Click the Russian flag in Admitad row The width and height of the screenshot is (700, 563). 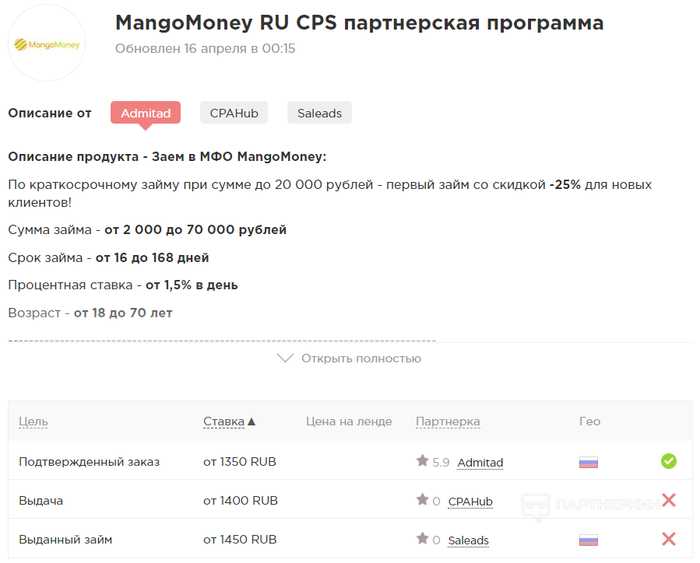(x=588, y=462)
